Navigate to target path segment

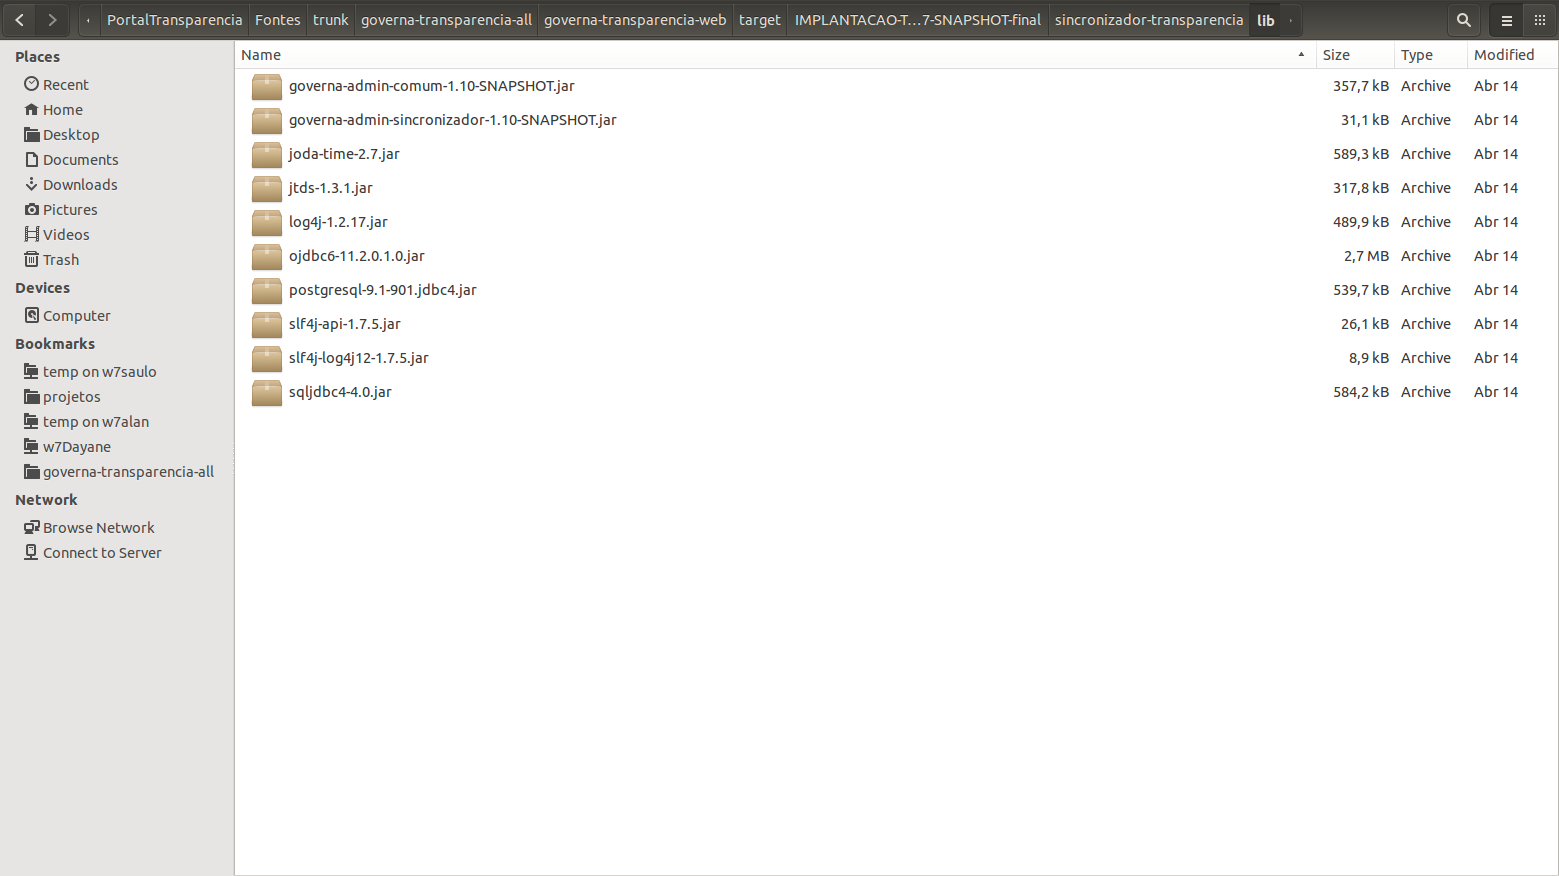pyautogui.click(x=760, y=20)
